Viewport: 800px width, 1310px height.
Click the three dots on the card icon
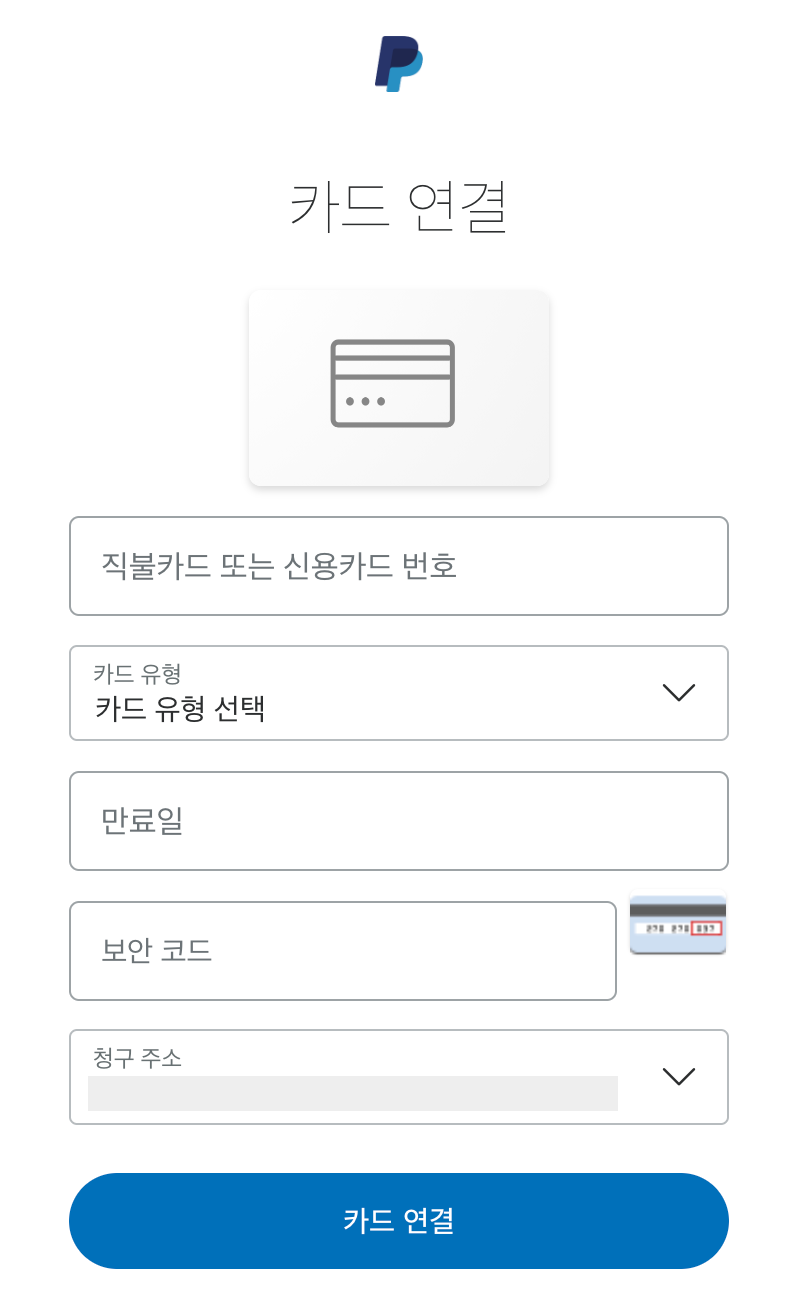pyautogui.click(x=365, y=402)
